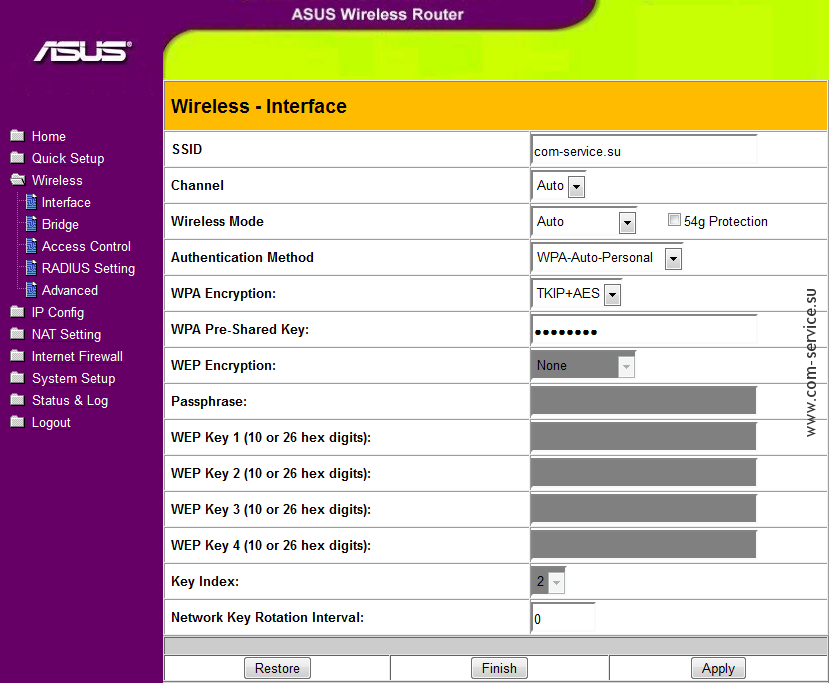Click the "54g Protection" label text
The width and height of the screenshot is (830, 683).
tap(726, 221)
